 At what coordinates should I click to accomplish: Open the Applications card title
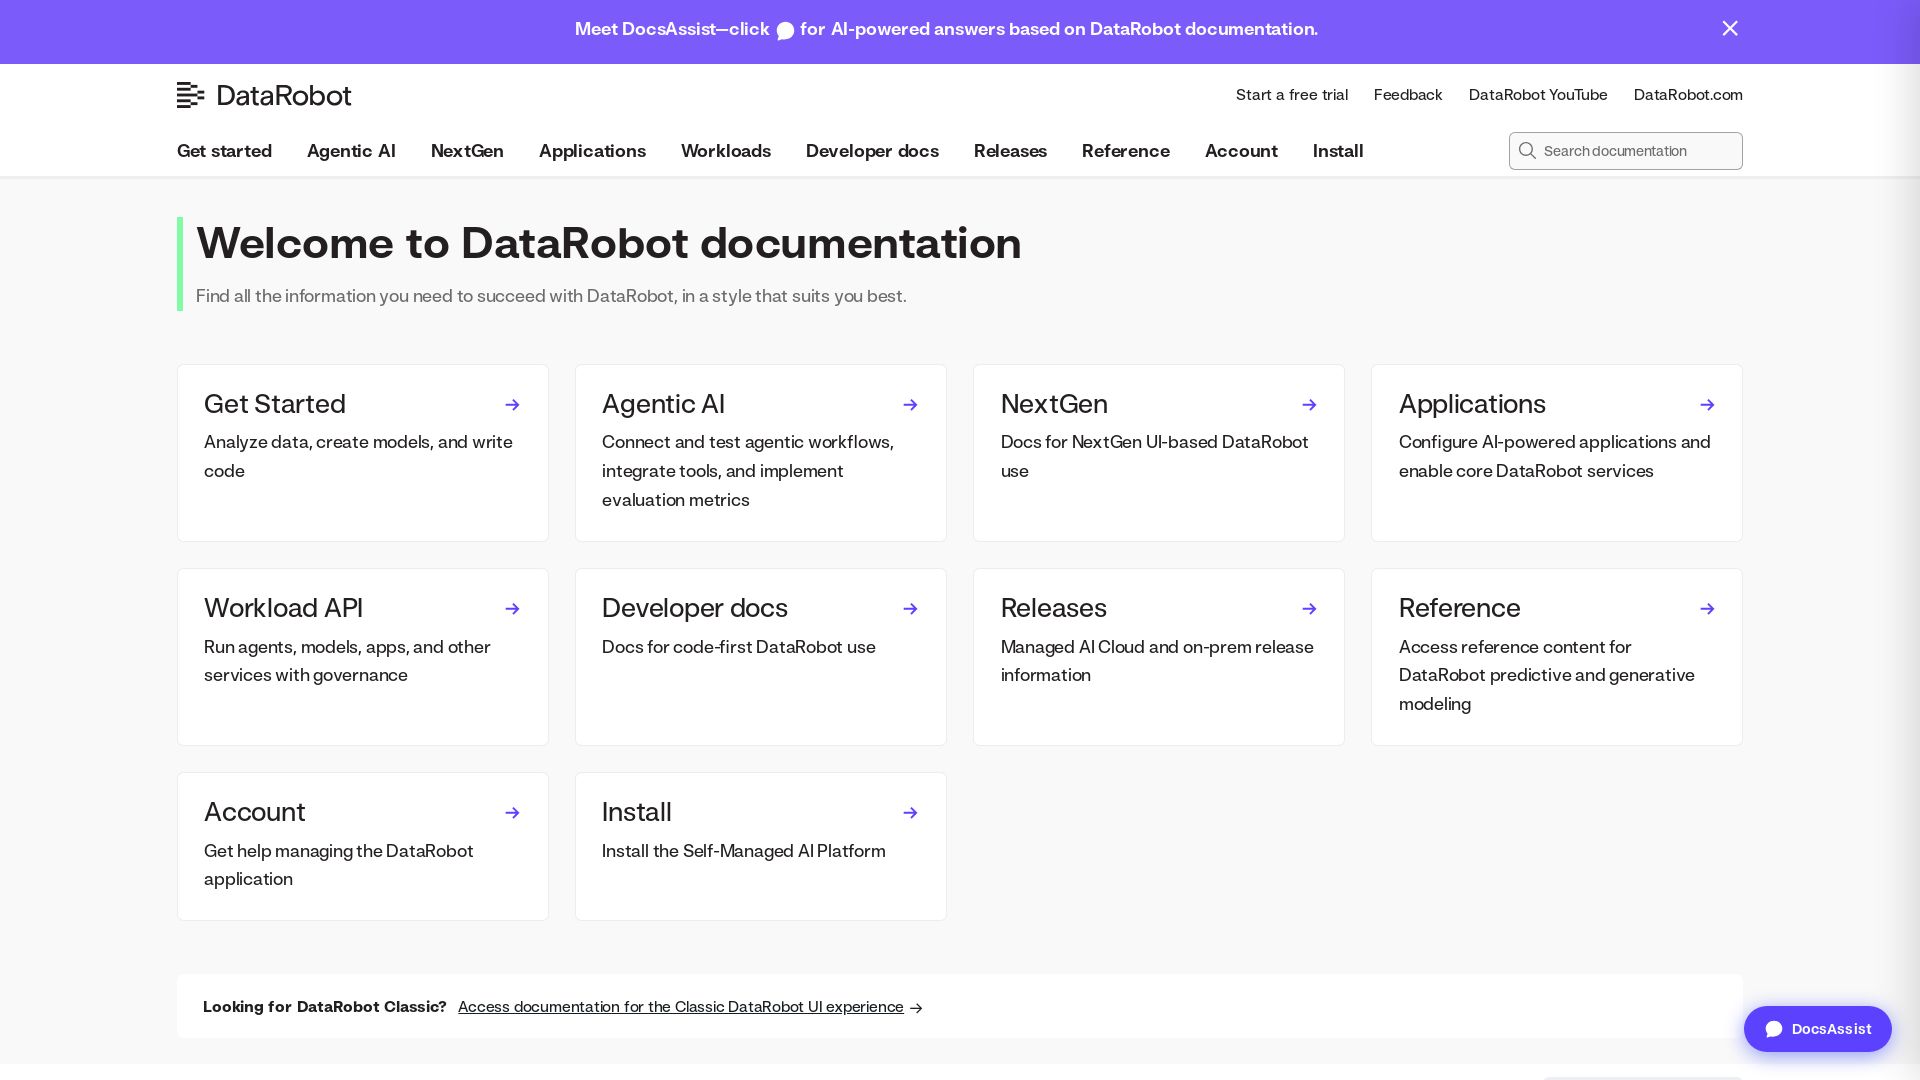click(1472, 404)
